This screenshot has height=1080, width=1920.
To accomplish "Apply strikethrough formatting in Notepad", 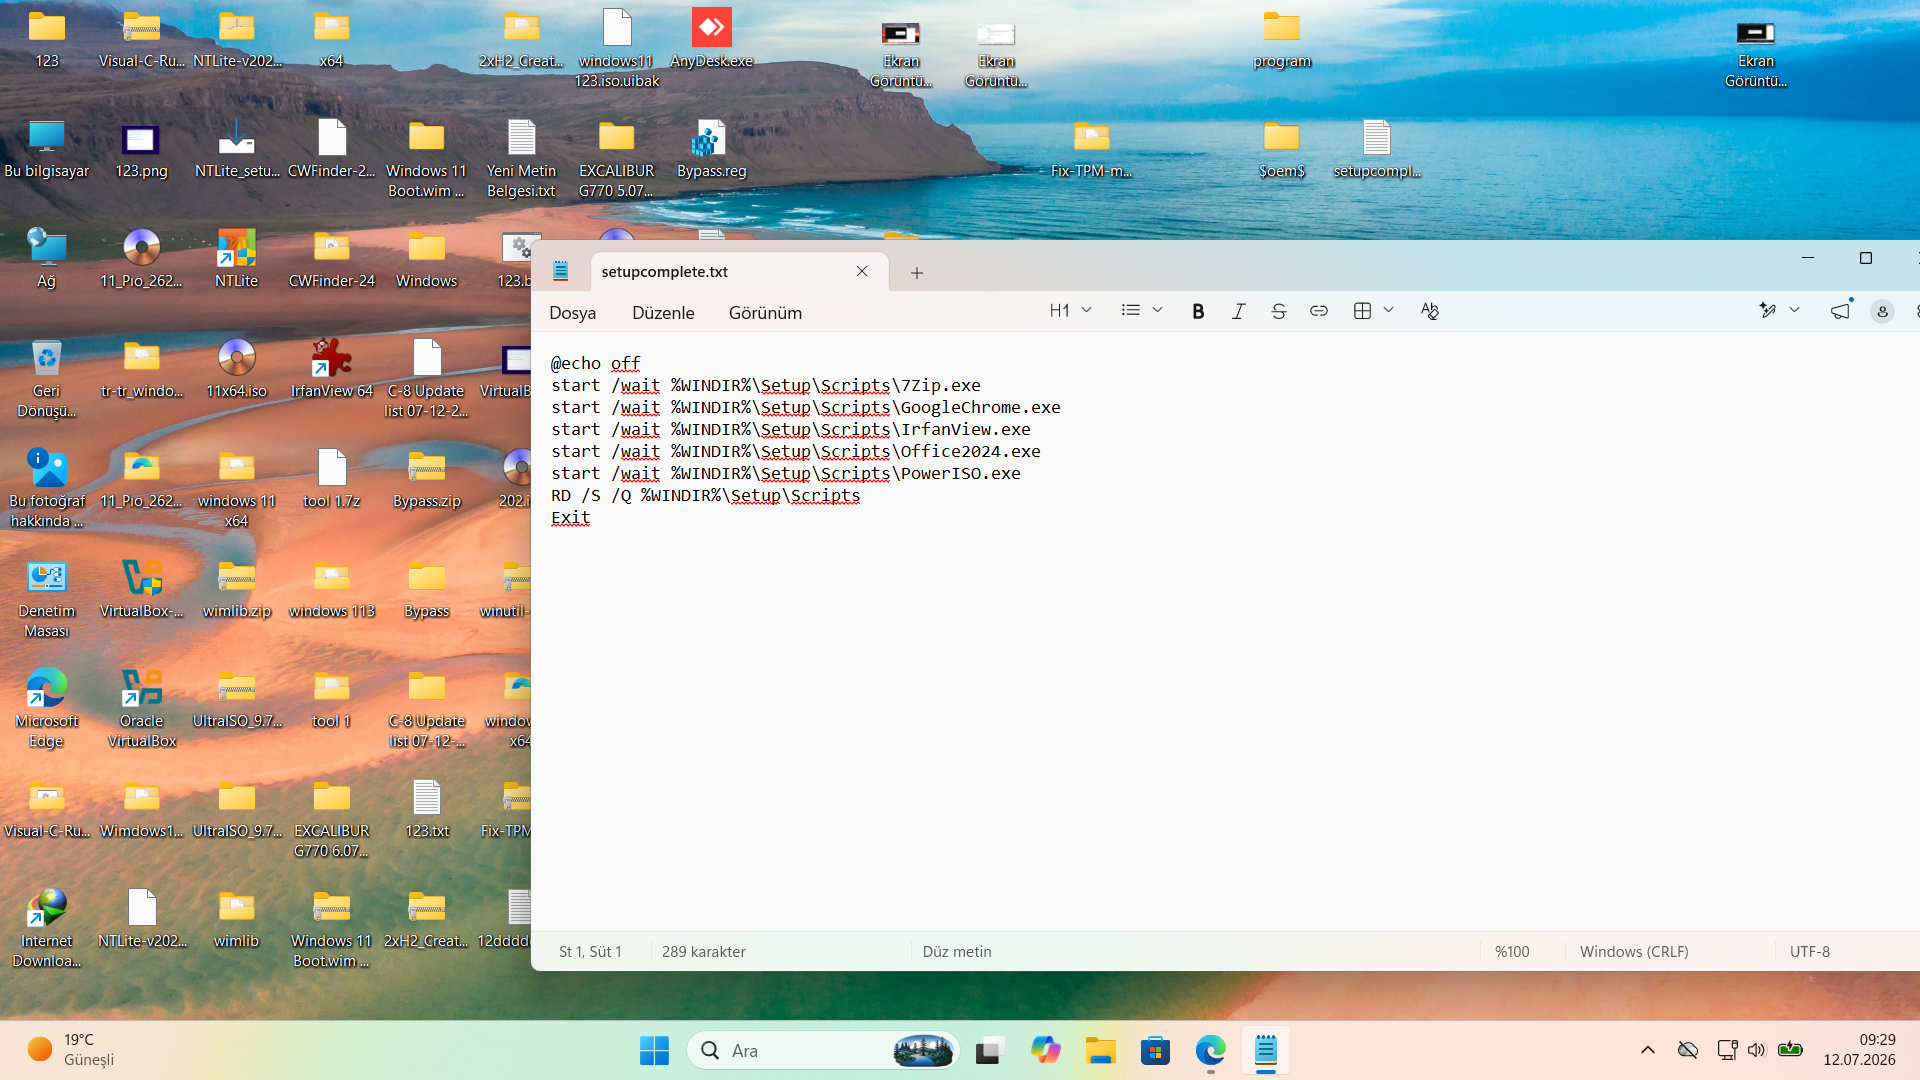I will coord(1278,311).
